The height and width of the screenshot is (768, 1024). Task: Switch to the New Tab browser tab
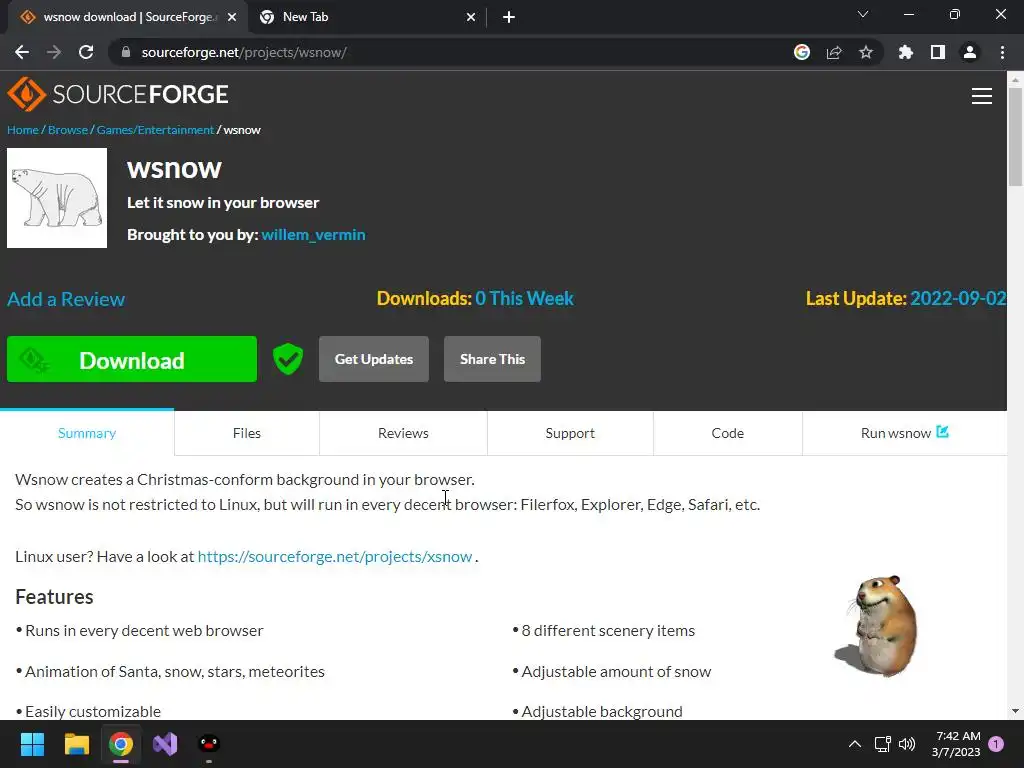pyautogui.click(x=368, y=18)
